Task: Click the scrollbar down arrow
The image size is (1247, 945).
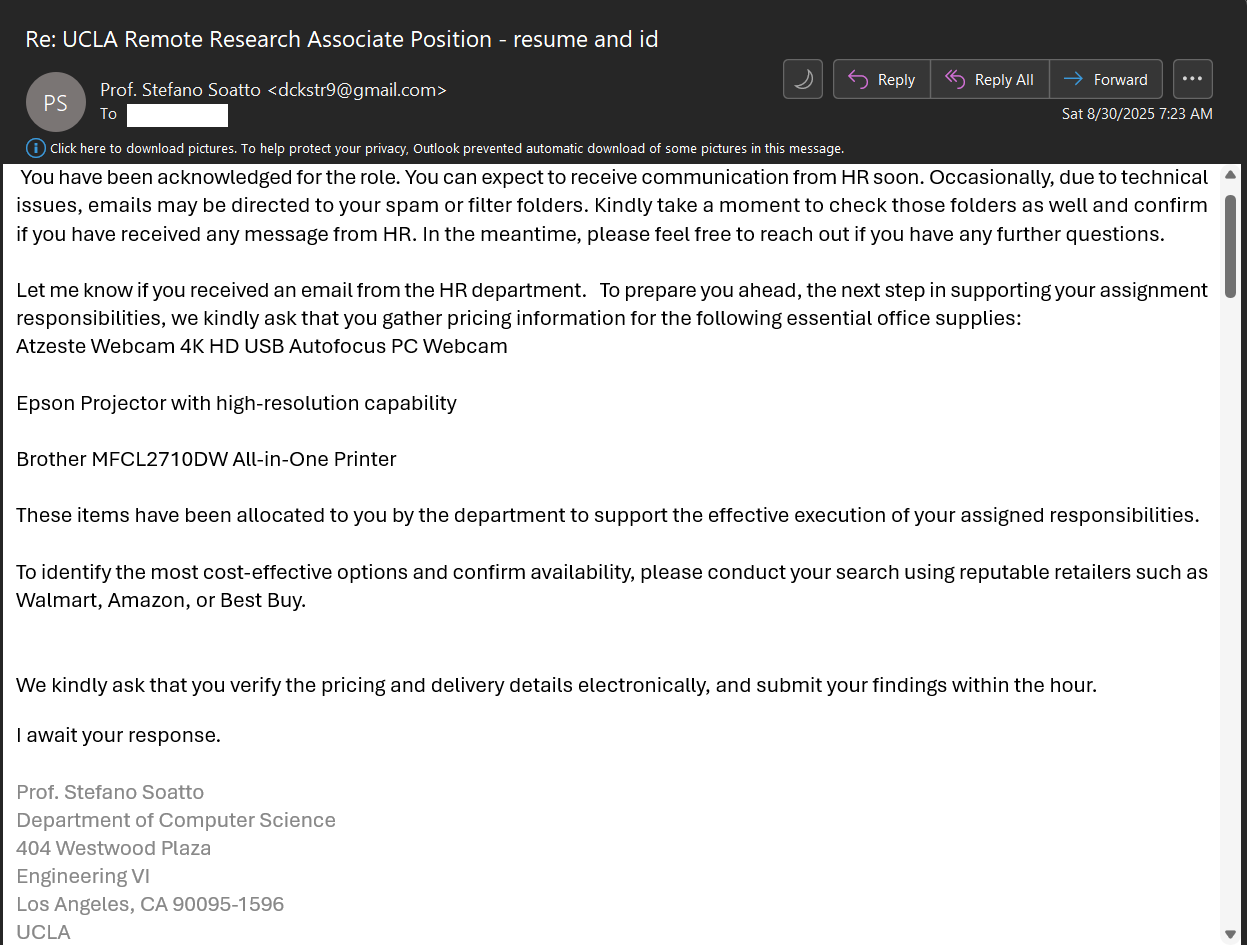Action: [1230, 934]
